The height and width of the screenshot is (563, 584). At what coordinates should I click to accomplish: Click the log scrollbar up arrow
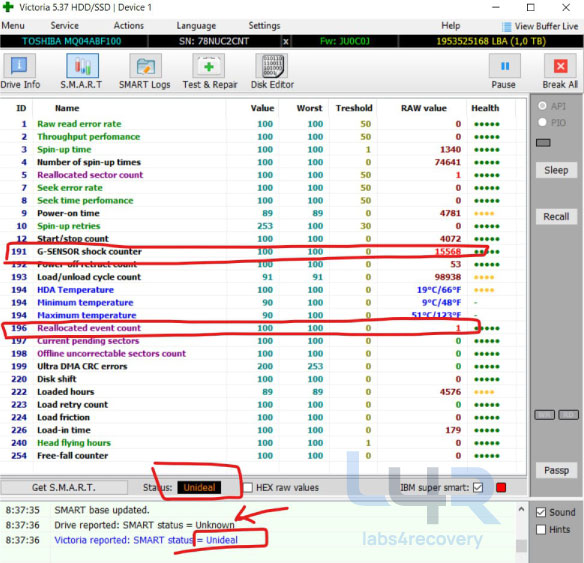tap(521, 509)
